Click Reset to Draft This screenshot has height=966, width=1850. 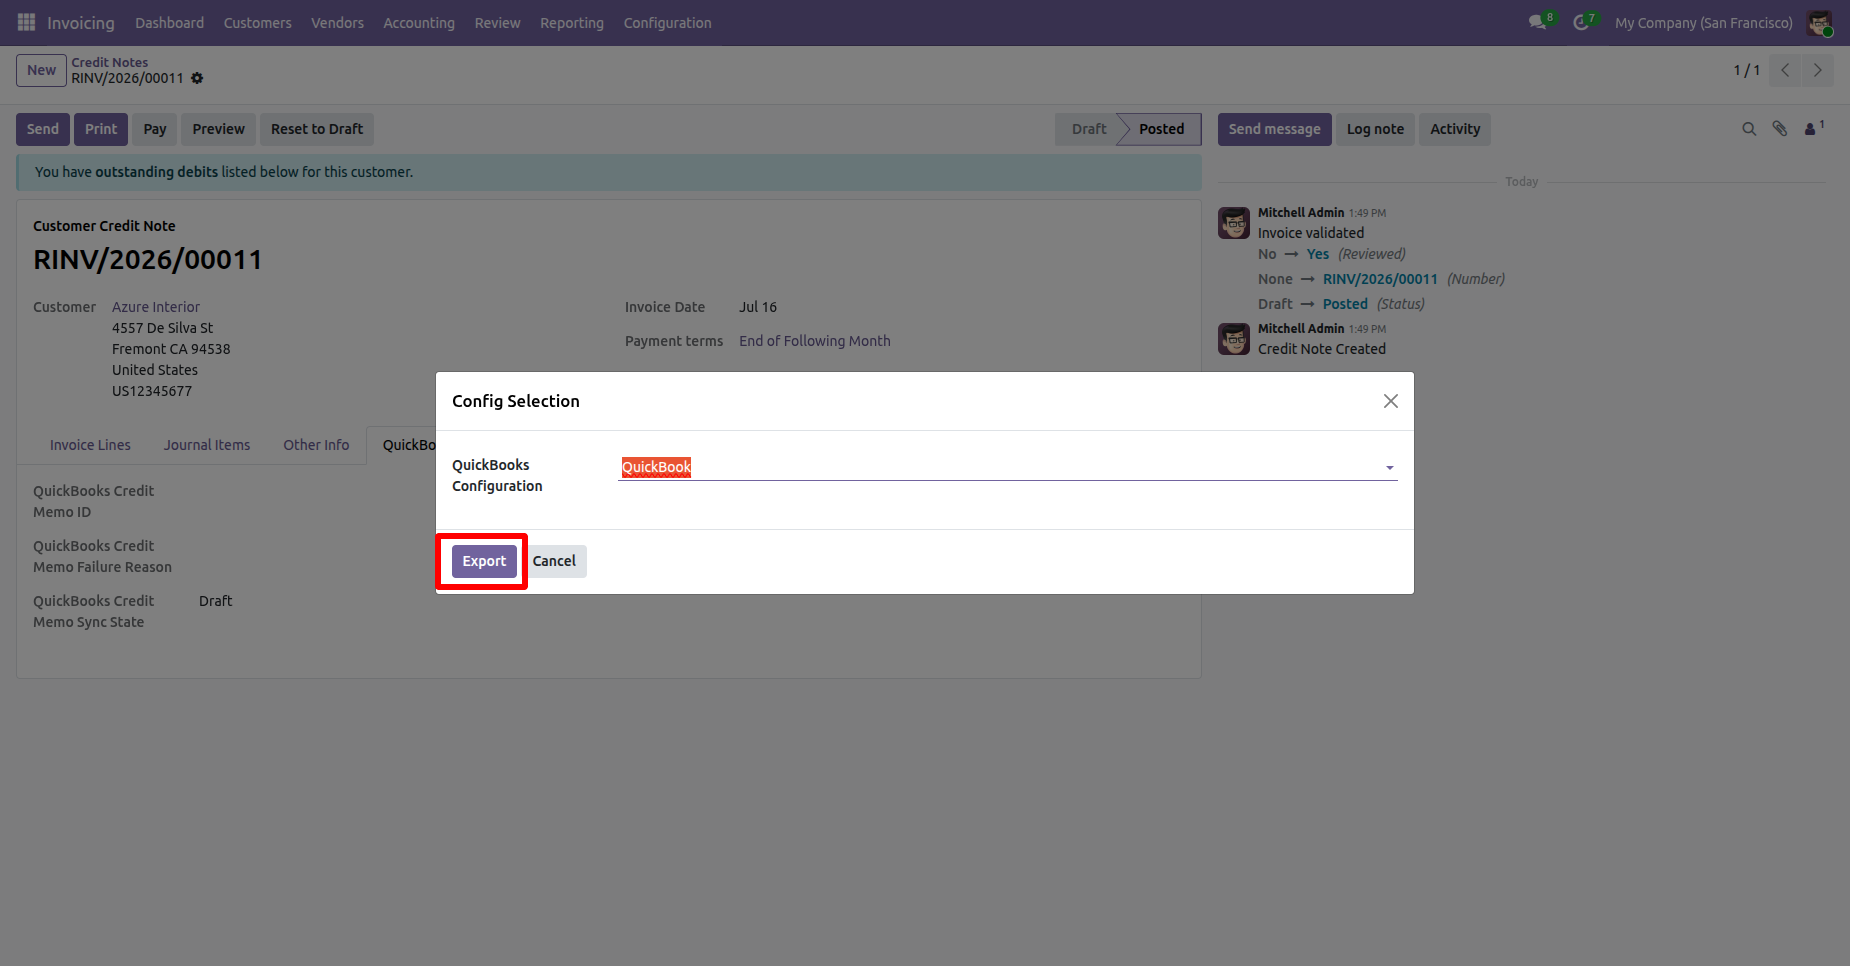[317, 129]
